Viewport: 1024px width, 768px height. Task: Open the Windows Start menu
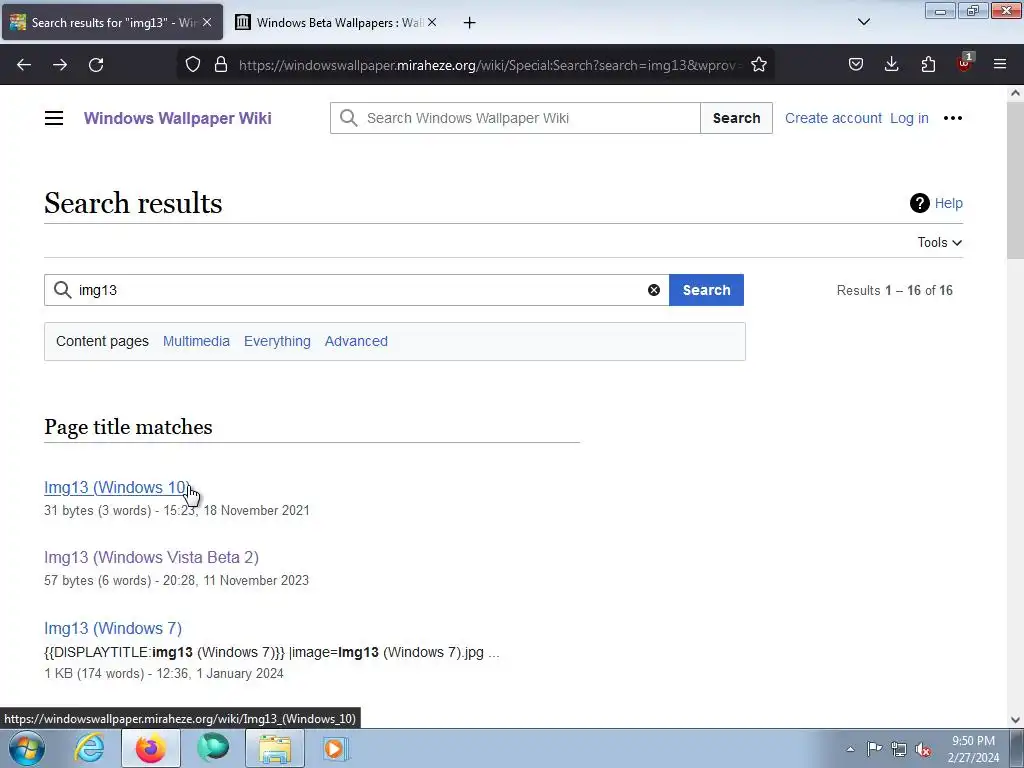pos(27,748)
